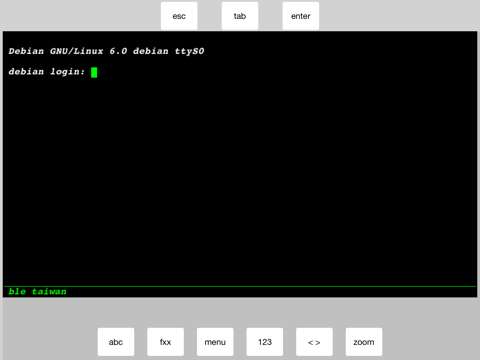Screen dimensions: 480x360
Task: Click the green cursor at debian login prompt
Action: pyautogui.click(x=94, y=72)
